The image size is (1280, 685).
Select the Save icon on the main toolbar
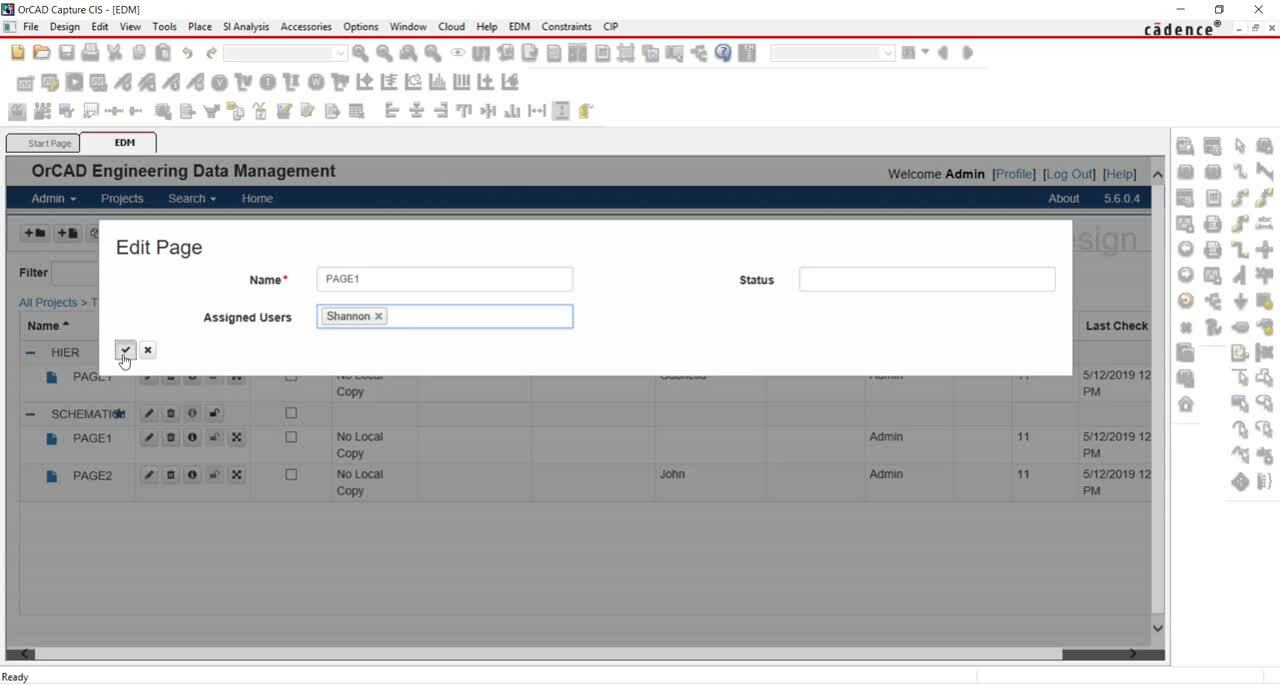tap(66, 52)
